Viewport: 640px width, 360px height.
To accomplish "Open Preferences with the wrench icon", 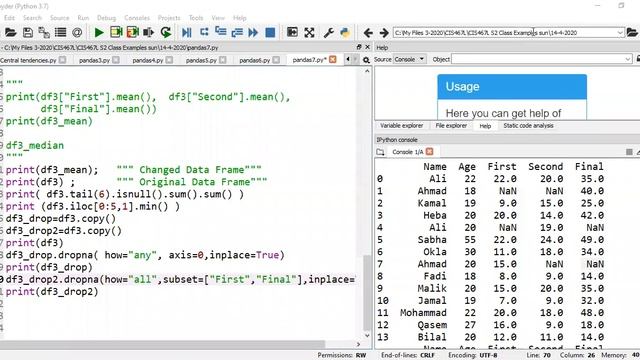I will [x=329, y=32].
